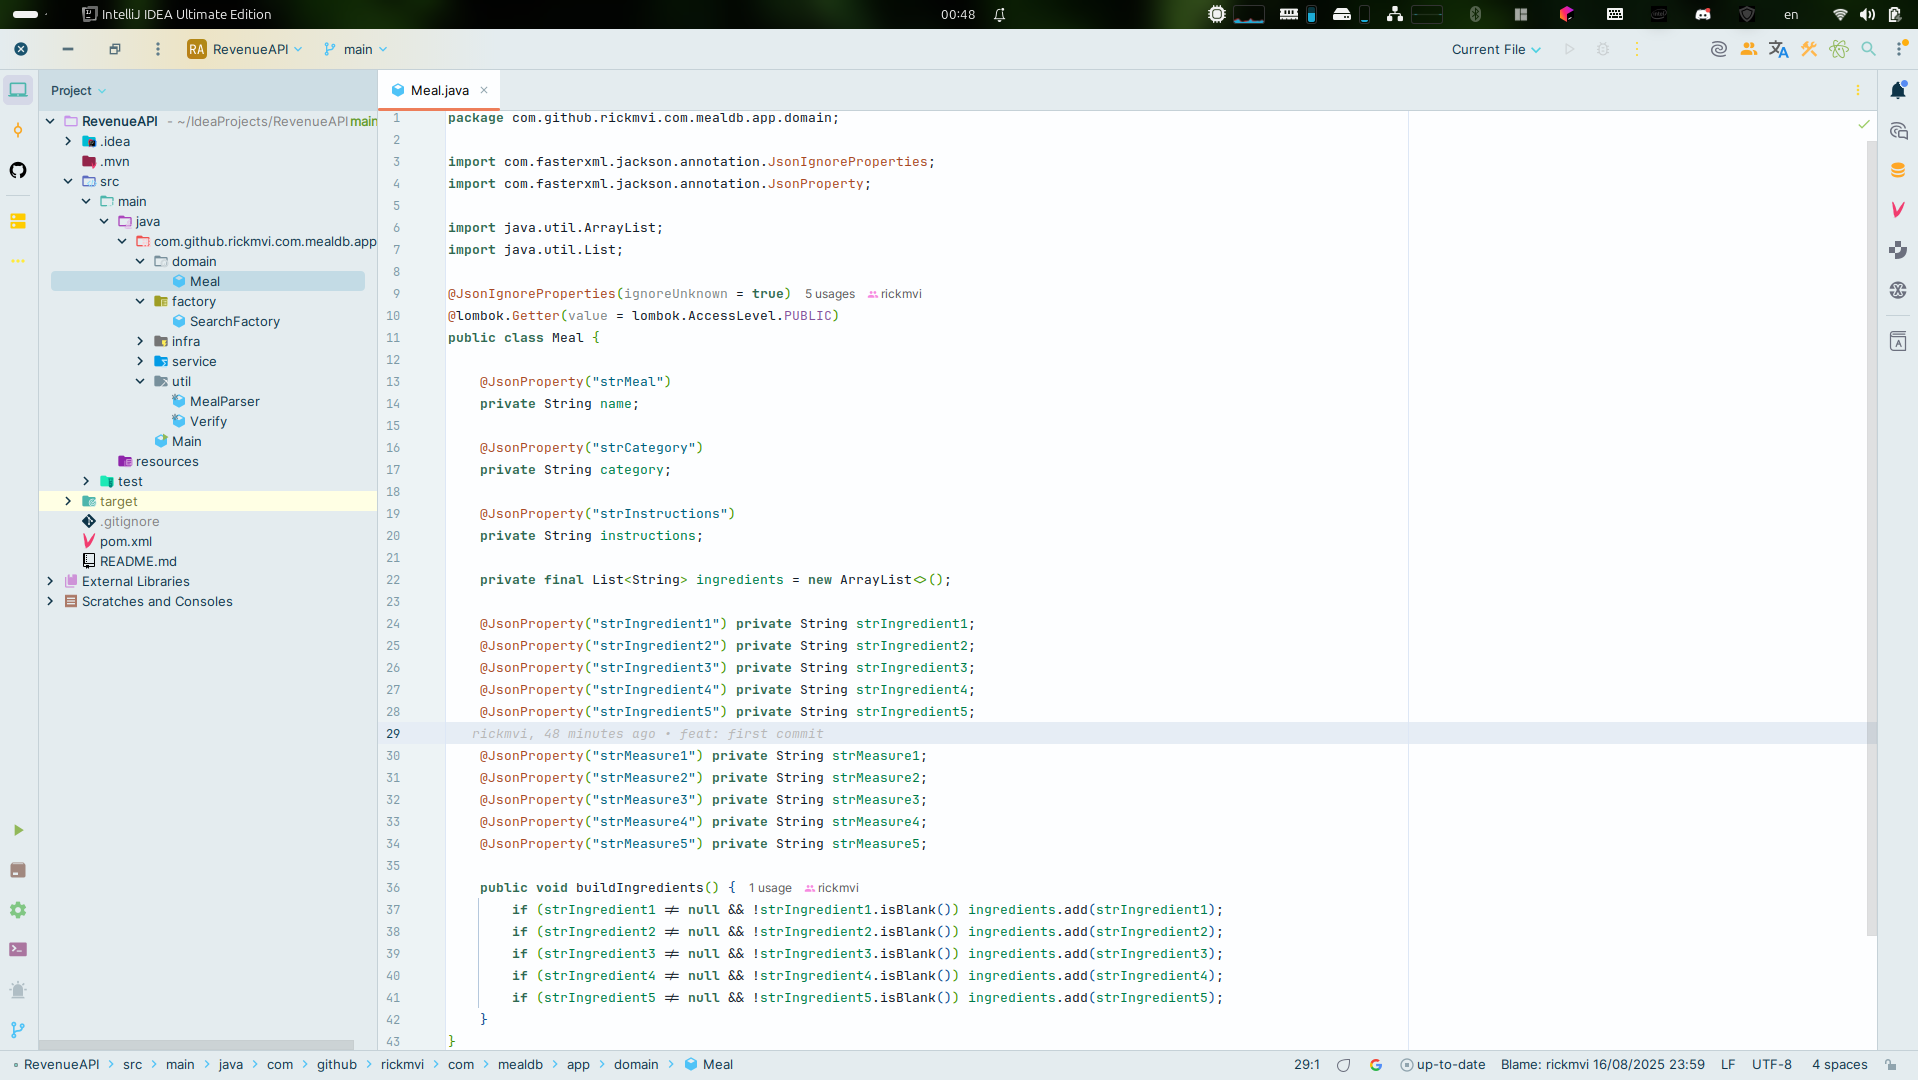
Task: Open the Services tool window
Action: coord(18,910)
